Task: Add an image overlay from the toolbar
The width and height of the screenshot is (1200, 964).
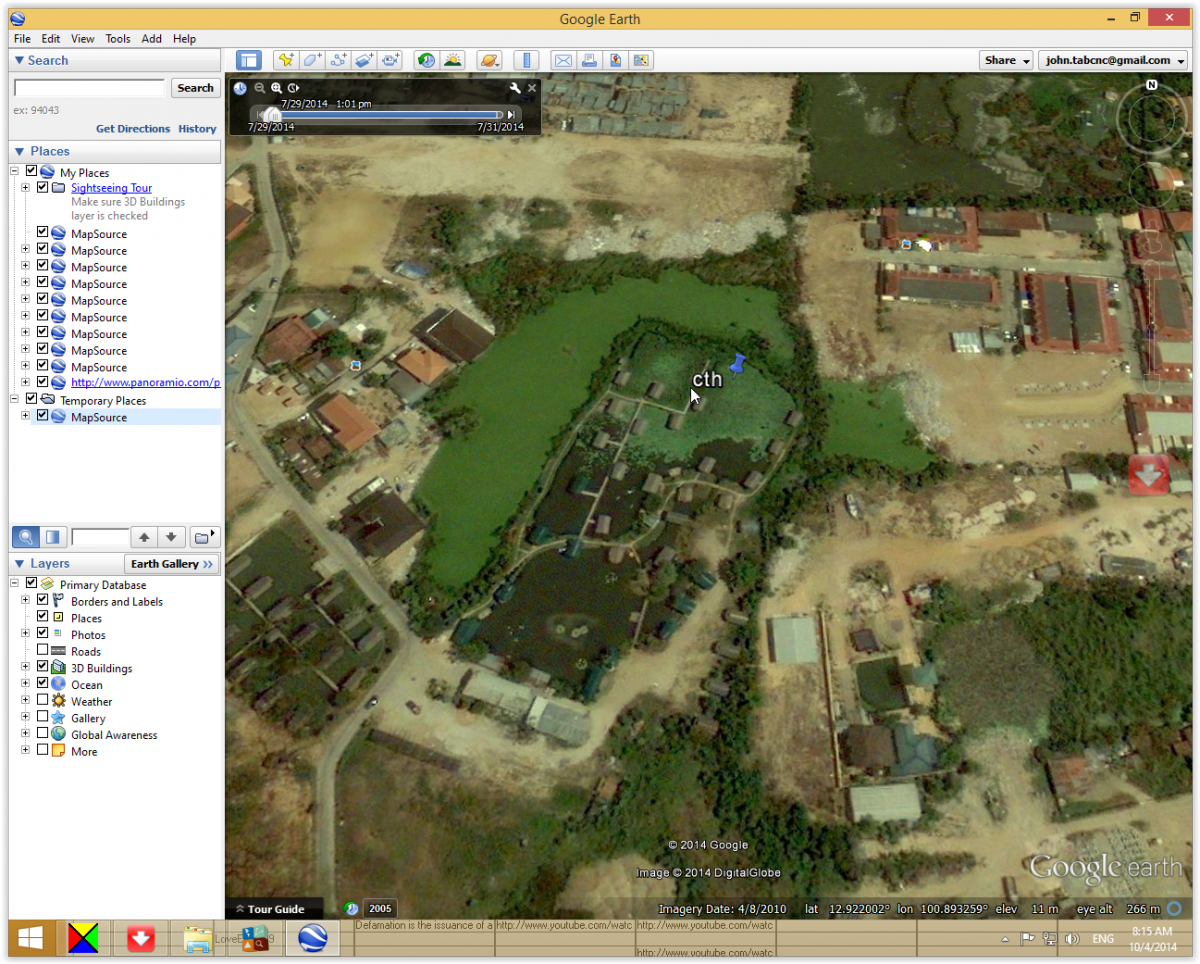Action: [x=364, y=60]
